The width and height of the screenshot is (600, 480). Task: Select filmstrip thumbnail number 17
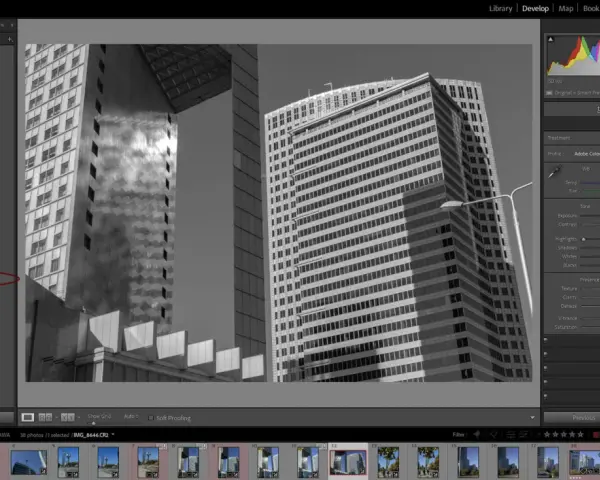(548, 462)
